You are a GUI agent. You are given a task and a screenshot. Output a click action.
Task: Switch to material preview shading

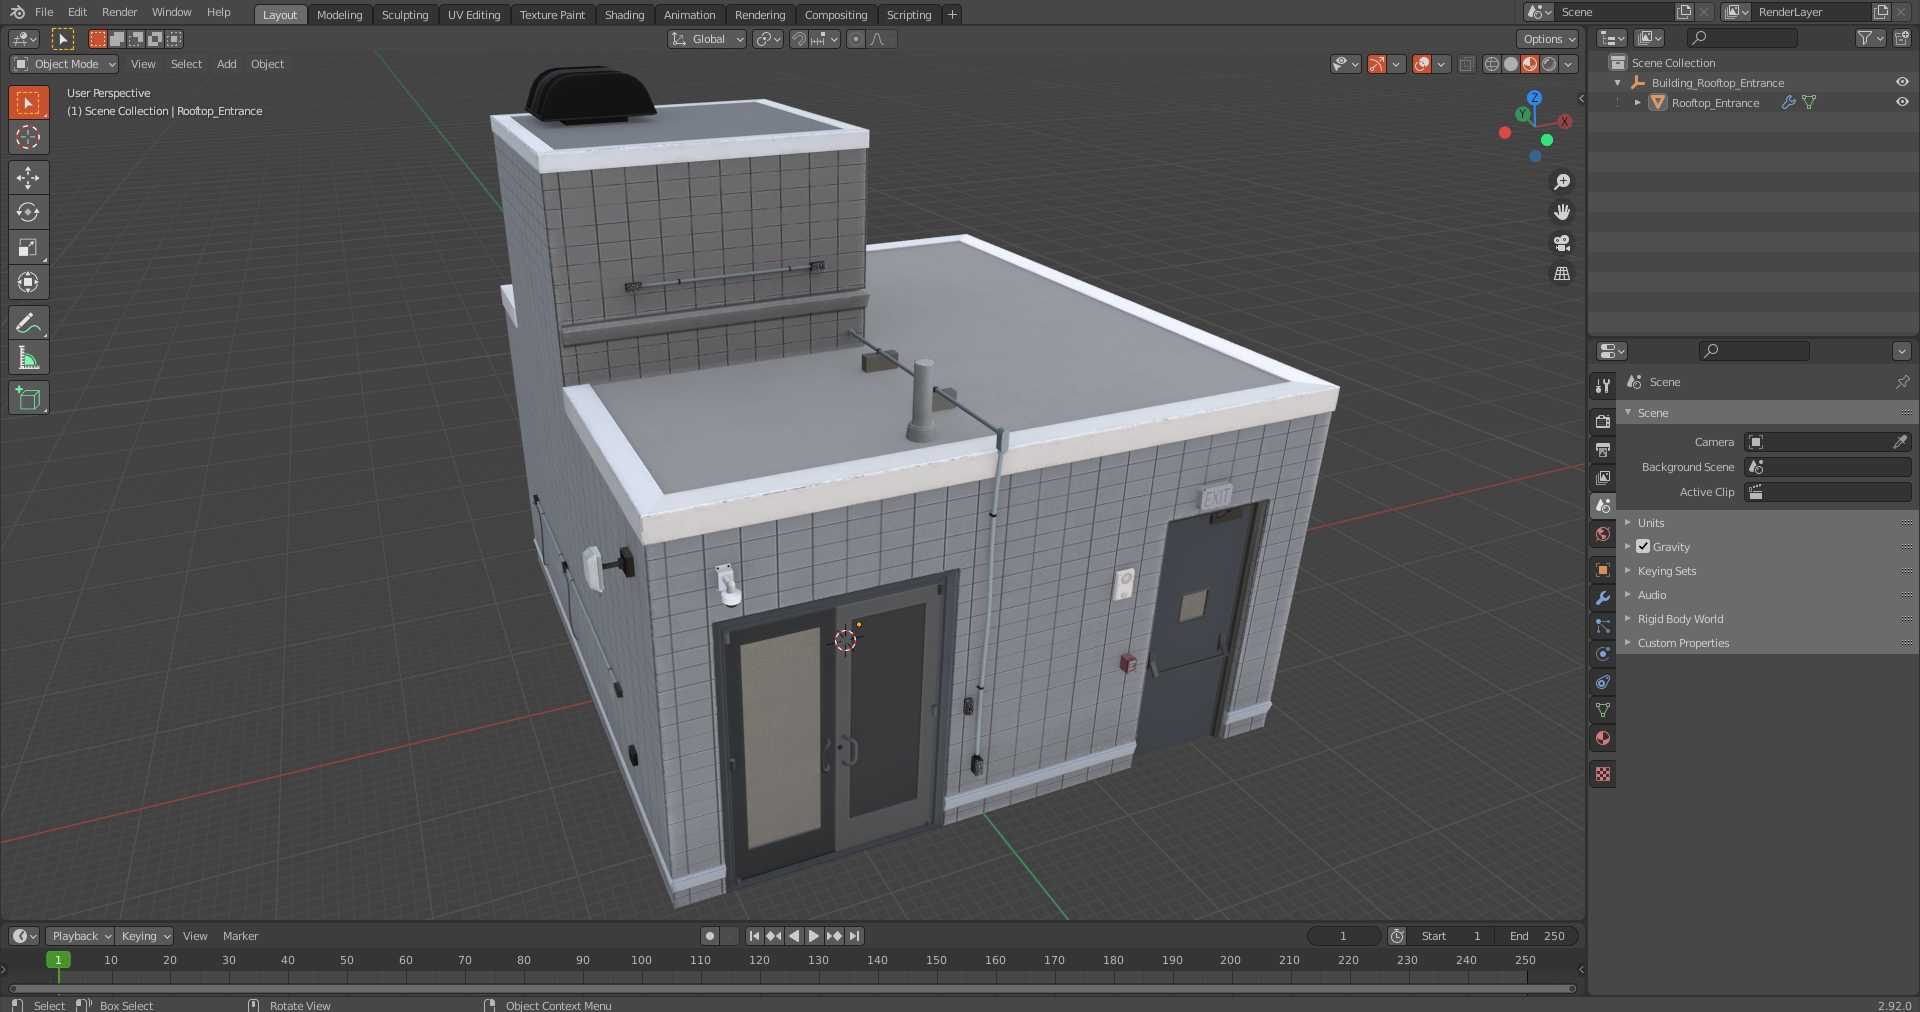coord(1530,64)
